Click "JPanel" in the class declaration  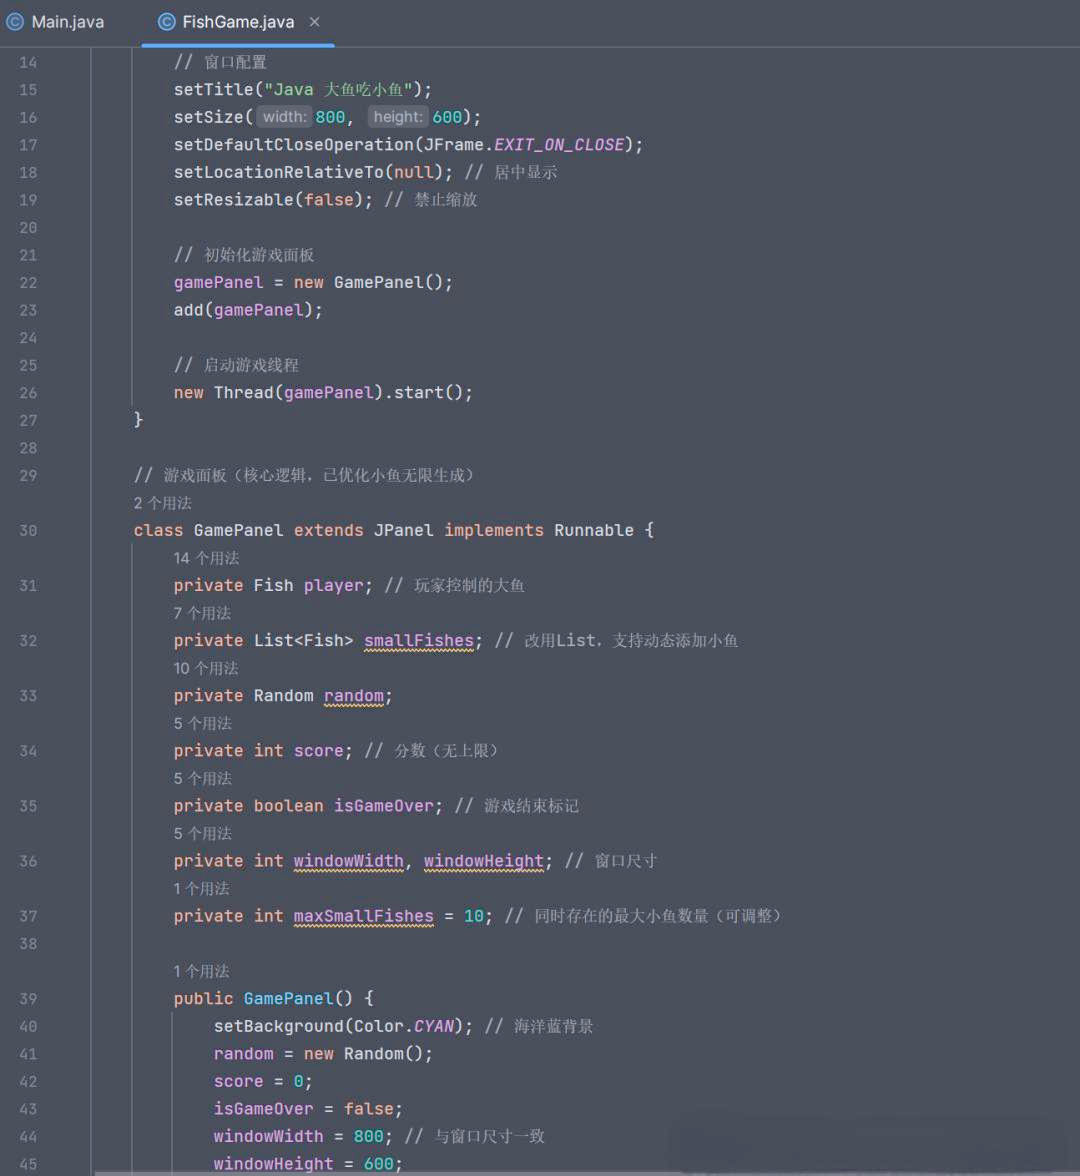point(404,530)
